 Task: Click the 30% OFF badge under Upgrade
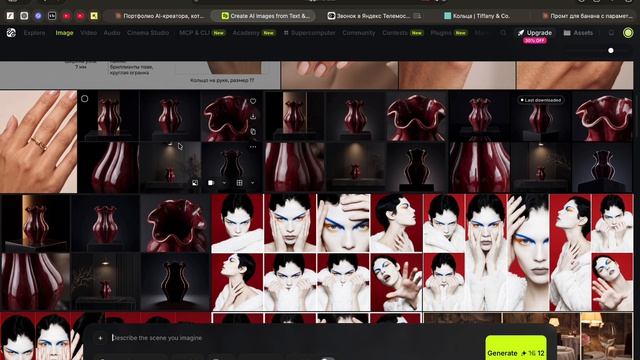click(535, 40)
